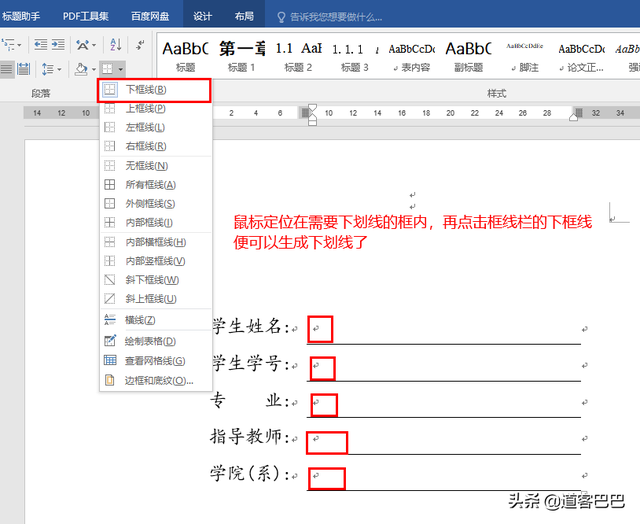Image resolution: width=640 pixels, height=524 pixels.
Task: Apply 内部横框线(H) inside horizontal border
Action: [155, 242]
